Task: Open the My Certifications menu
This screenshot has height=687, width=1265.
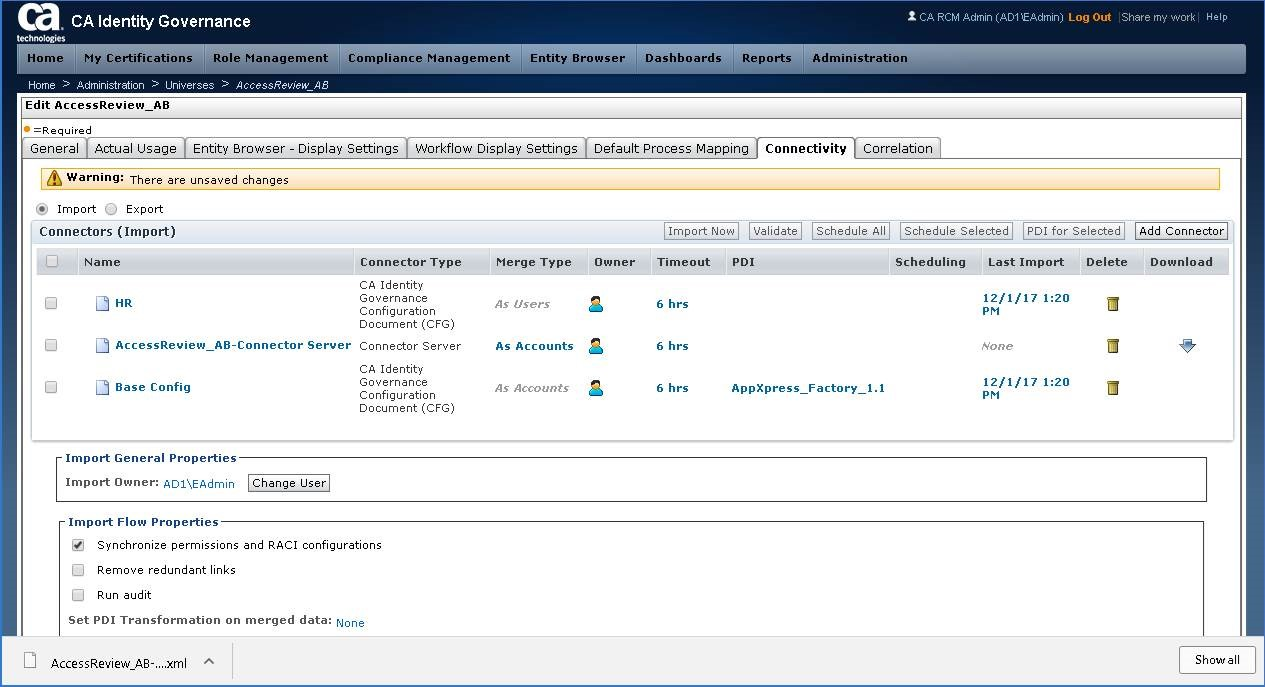Action: pyautogui.click(x=138, y=58)
